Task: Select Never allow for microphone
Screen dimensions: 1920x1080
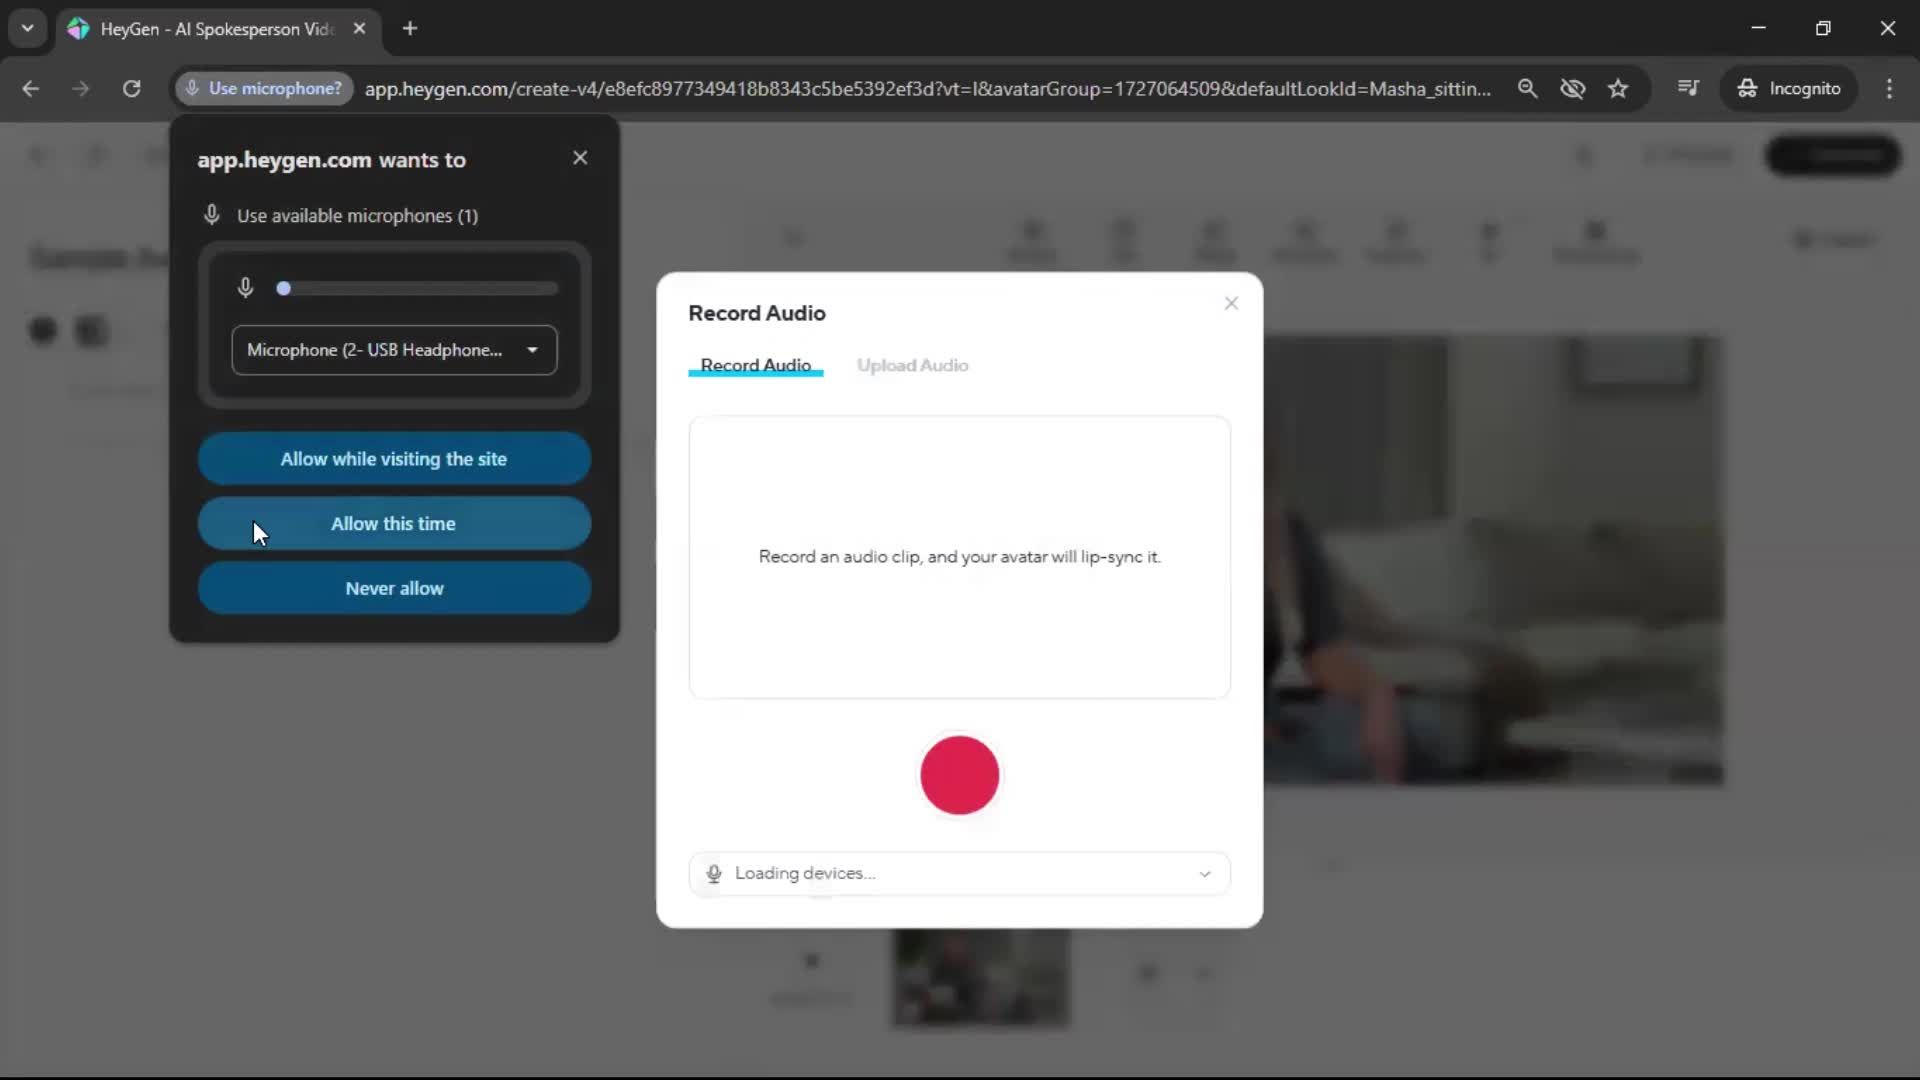Action: point(394,589)
